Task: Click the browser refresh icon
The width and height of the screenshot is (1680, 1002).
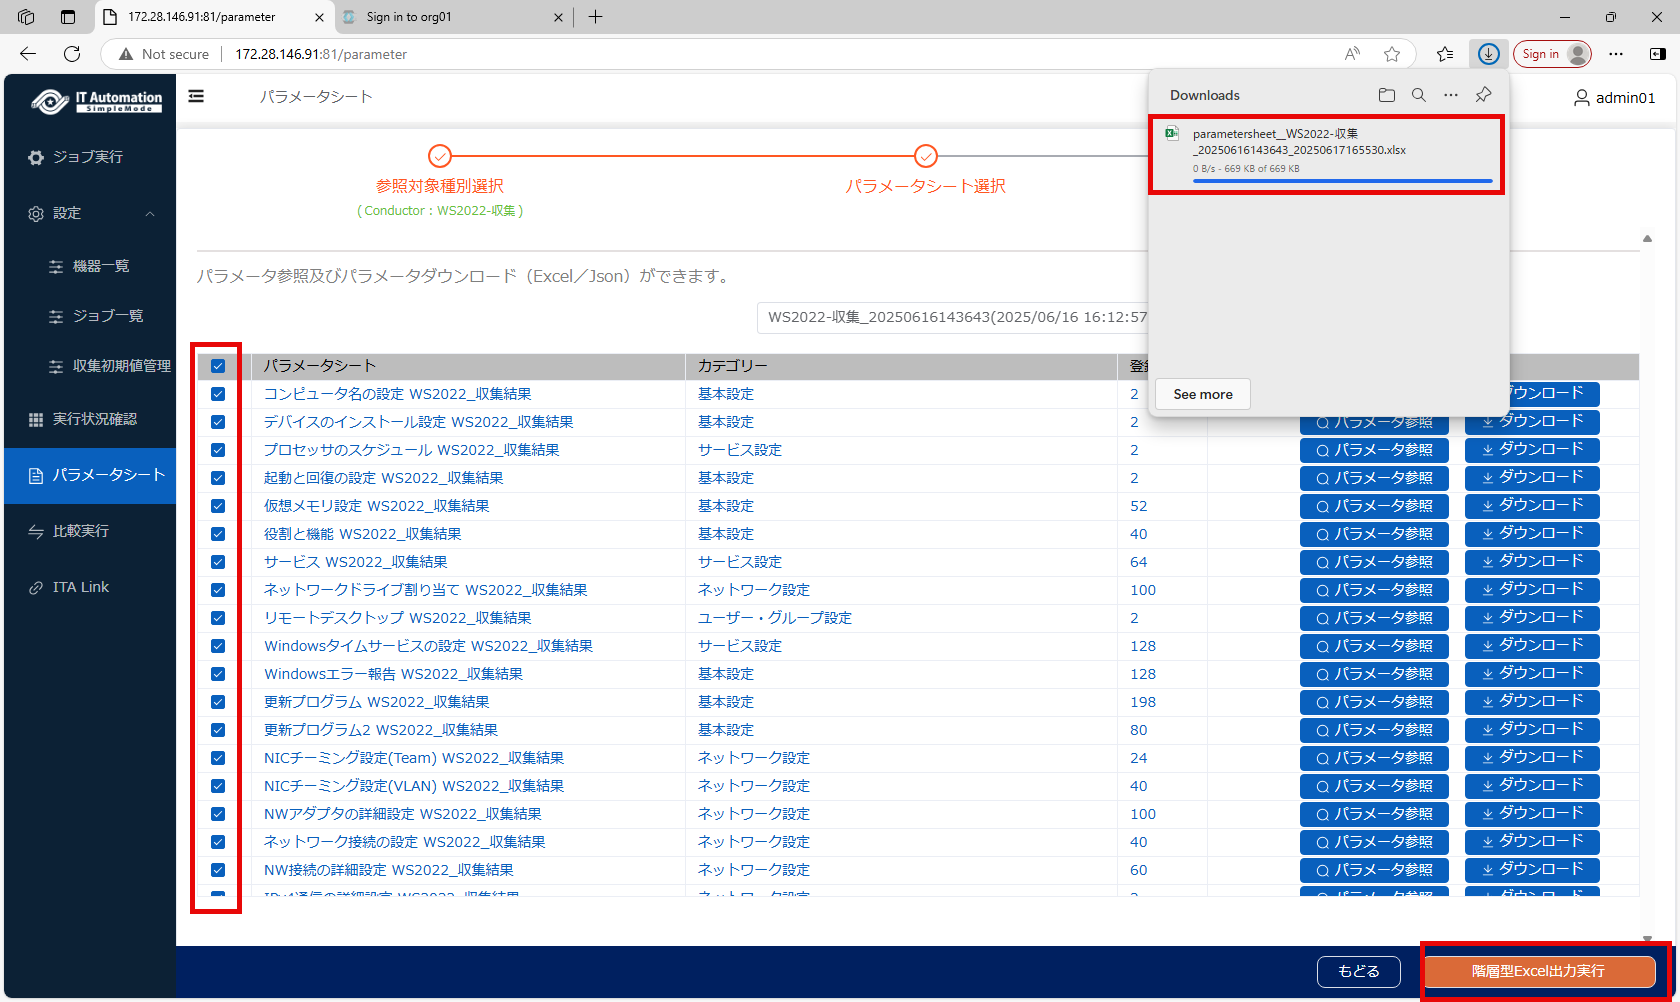Action: (72, 54)
